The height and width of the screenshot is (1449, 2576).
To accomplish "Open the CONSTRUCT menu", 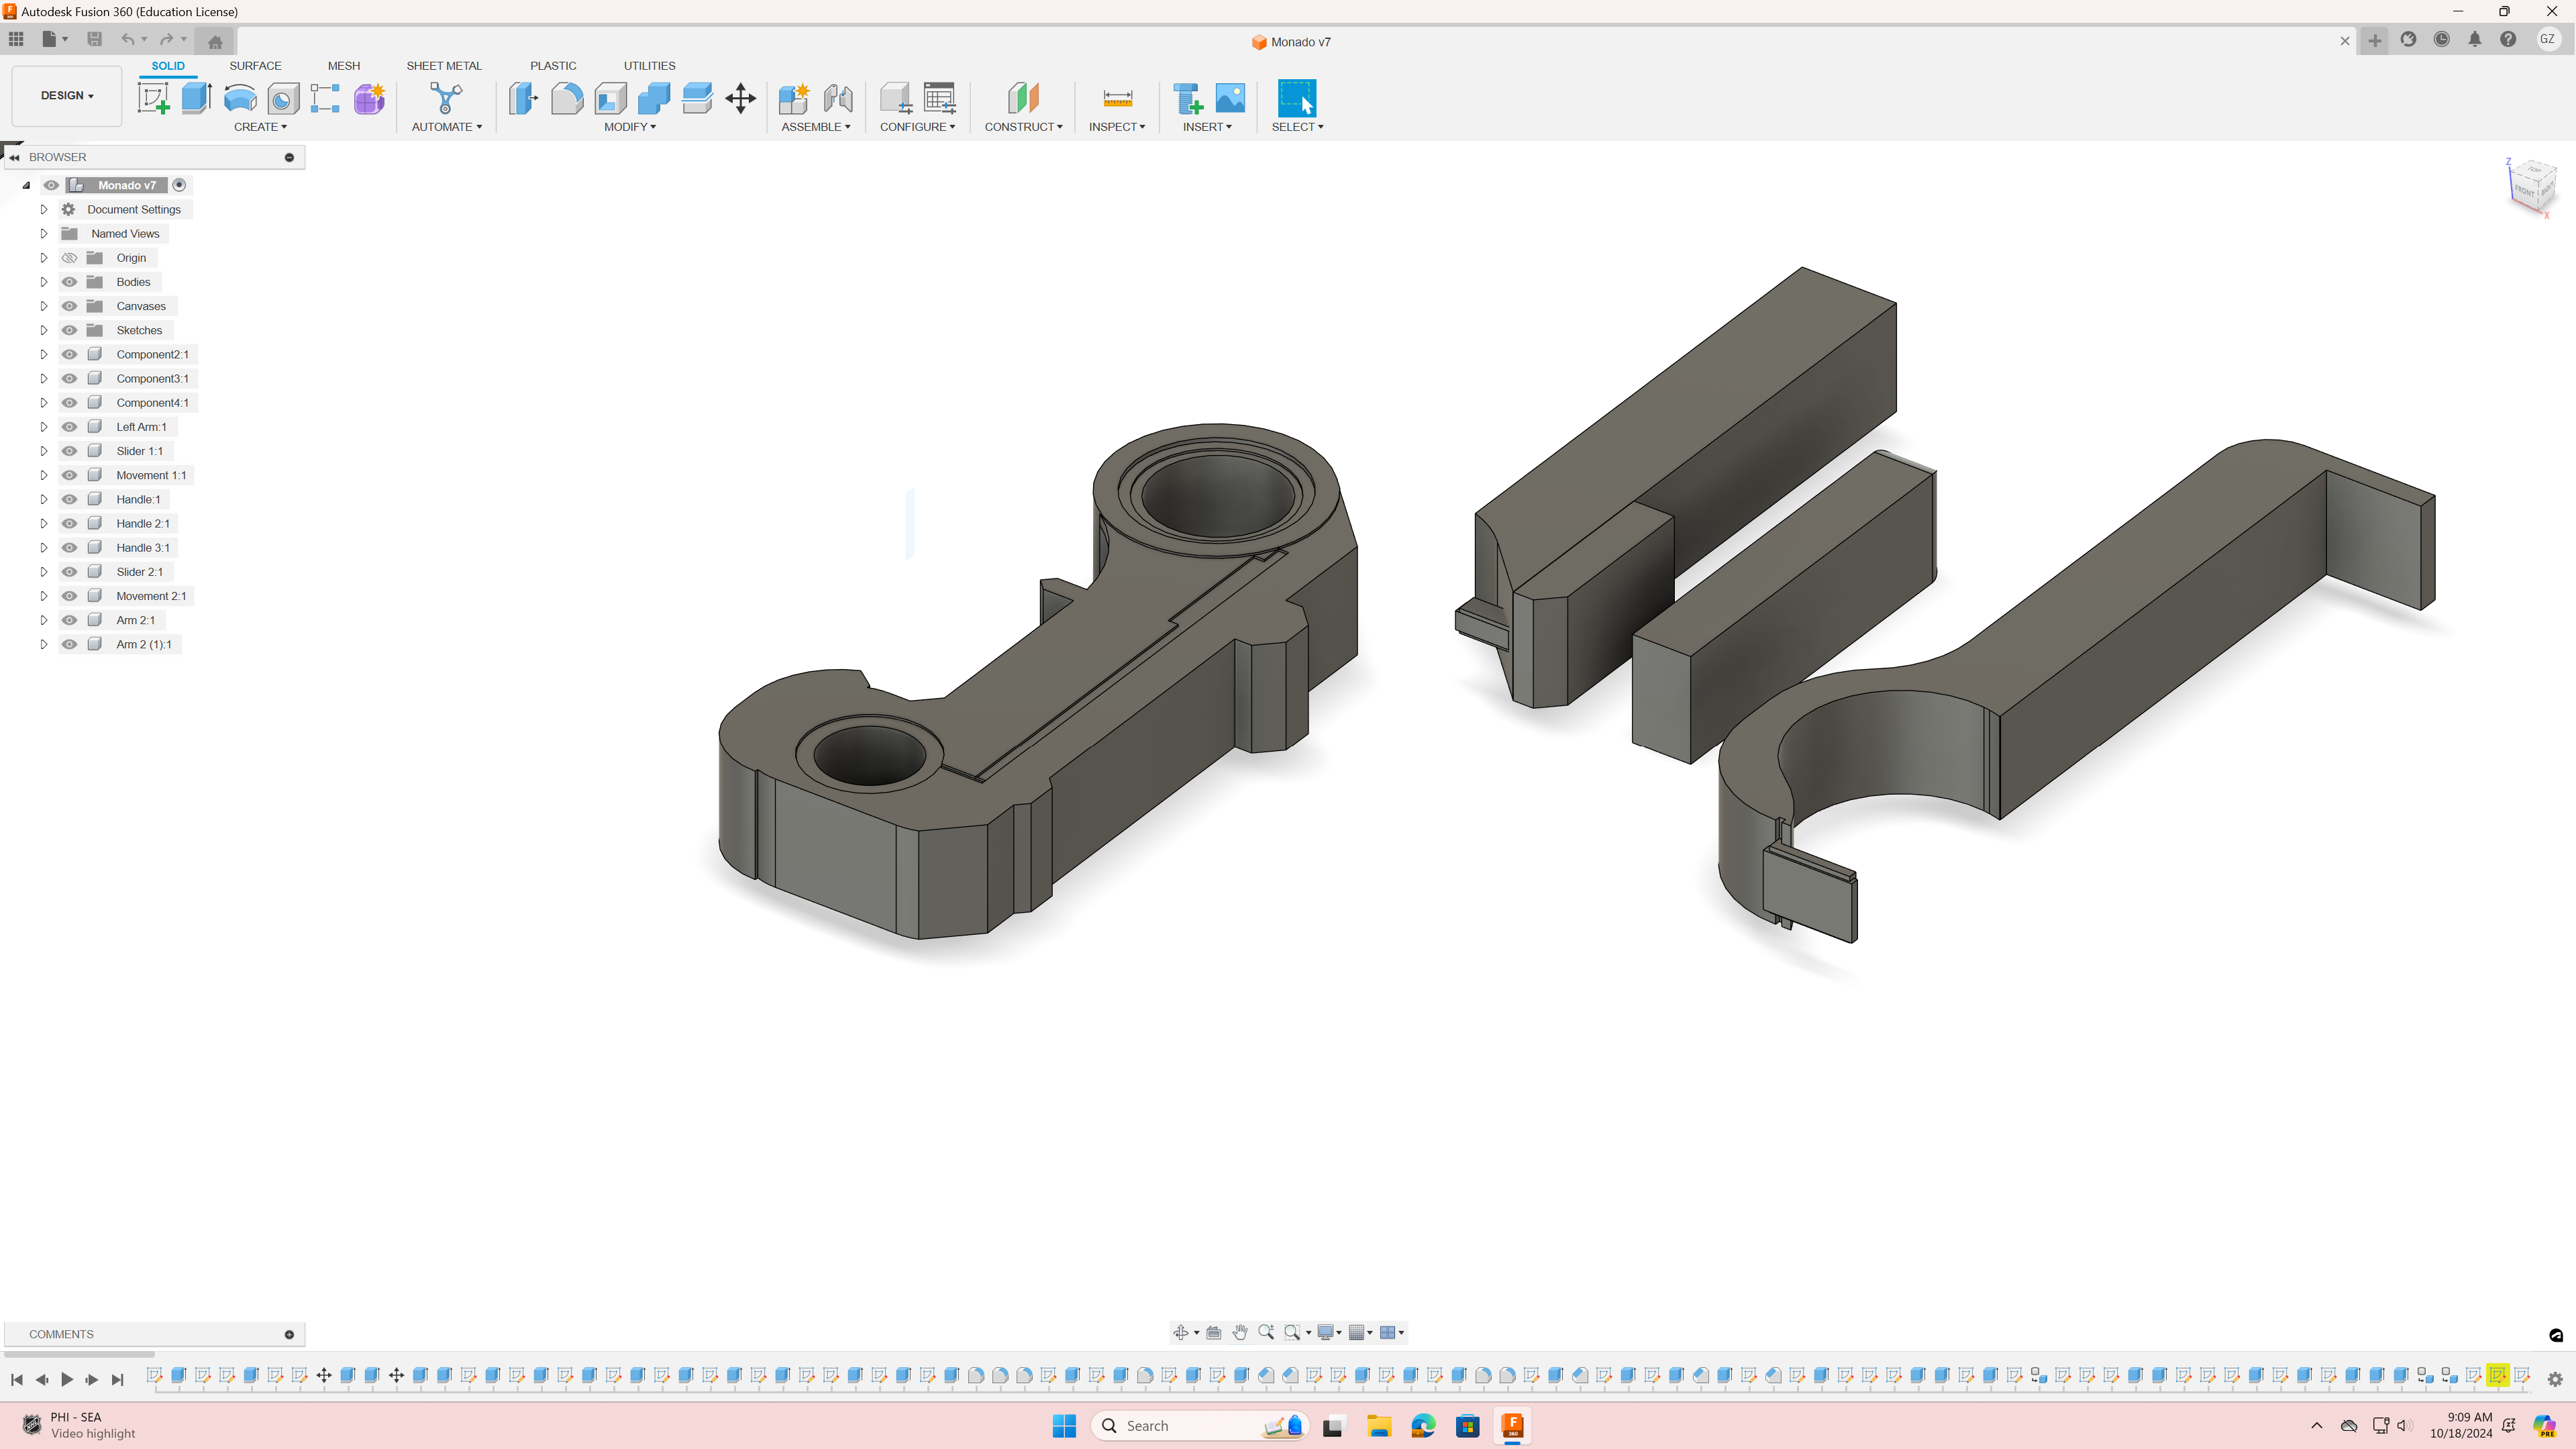I will pos(1023,127).
